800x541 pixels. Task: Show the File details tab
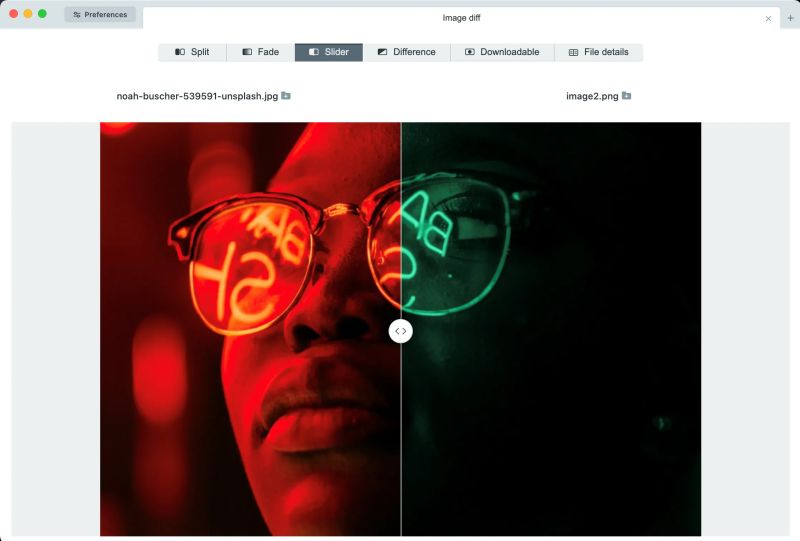[x=598, y=52]
